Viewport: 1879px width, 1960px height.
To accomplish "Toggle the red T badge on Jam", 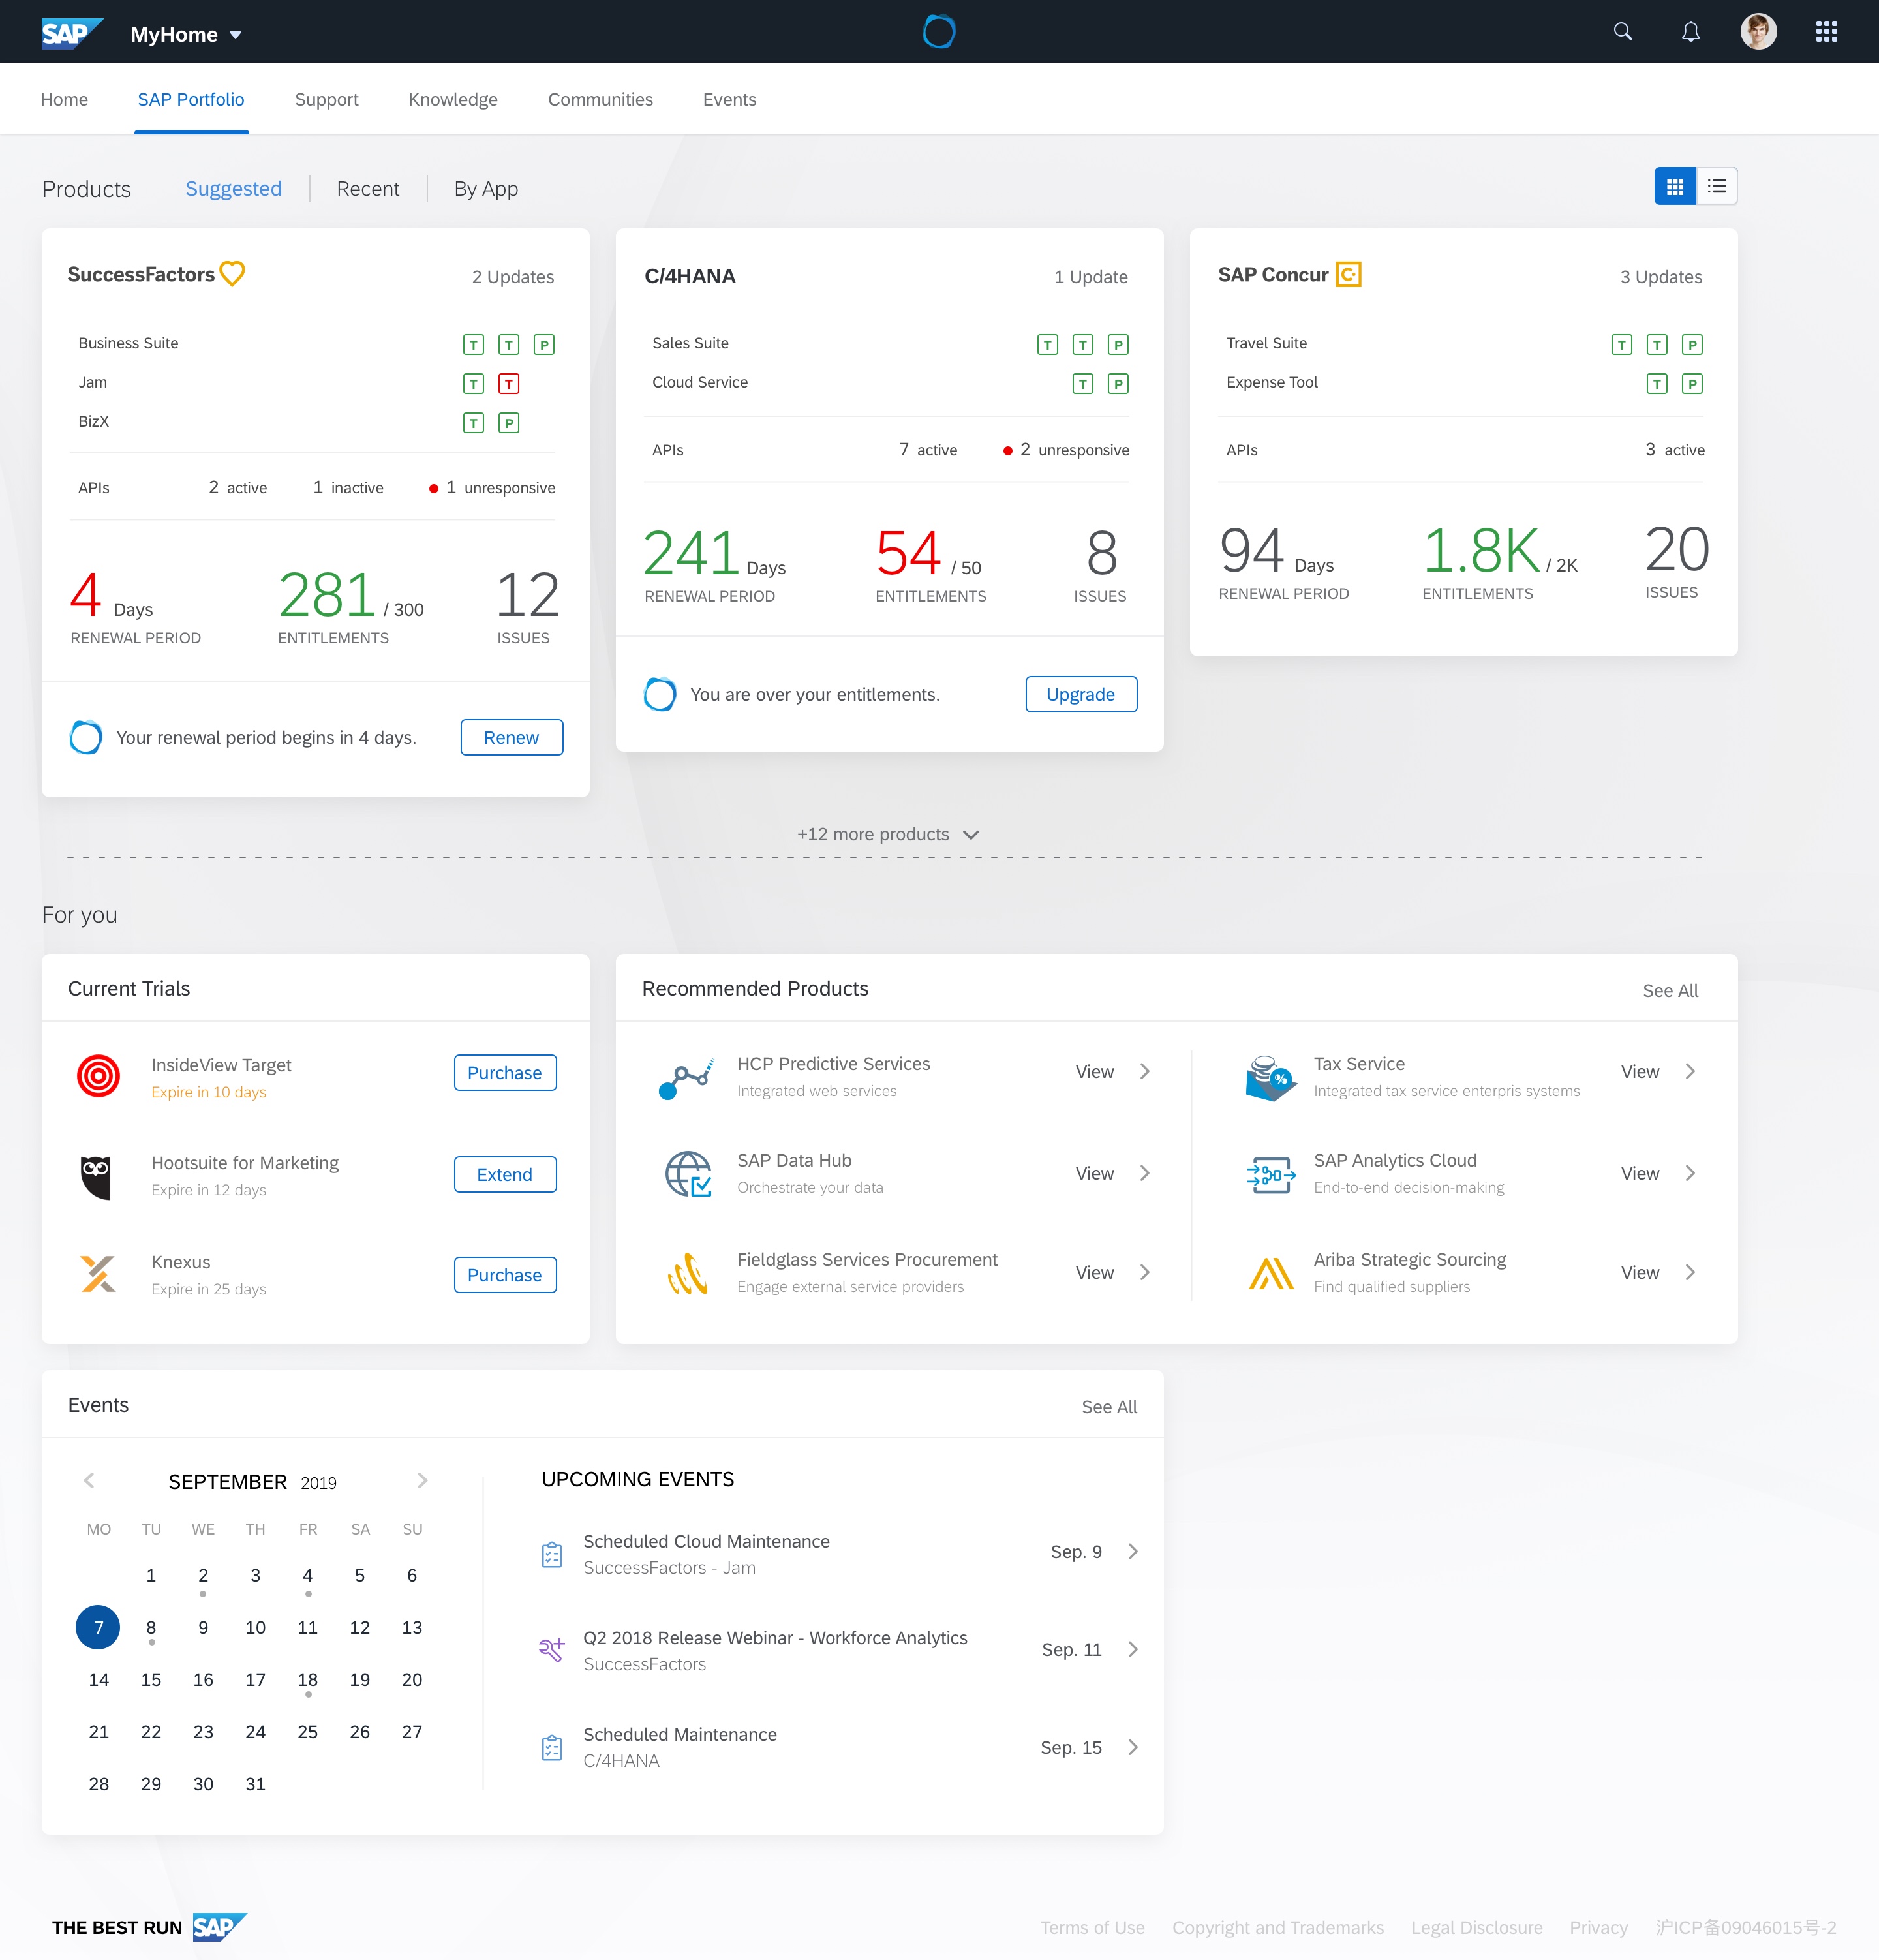I will 510,383.
